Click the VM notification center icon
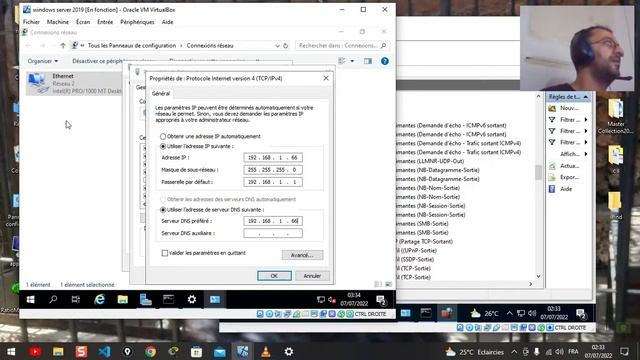 (381, 300)
